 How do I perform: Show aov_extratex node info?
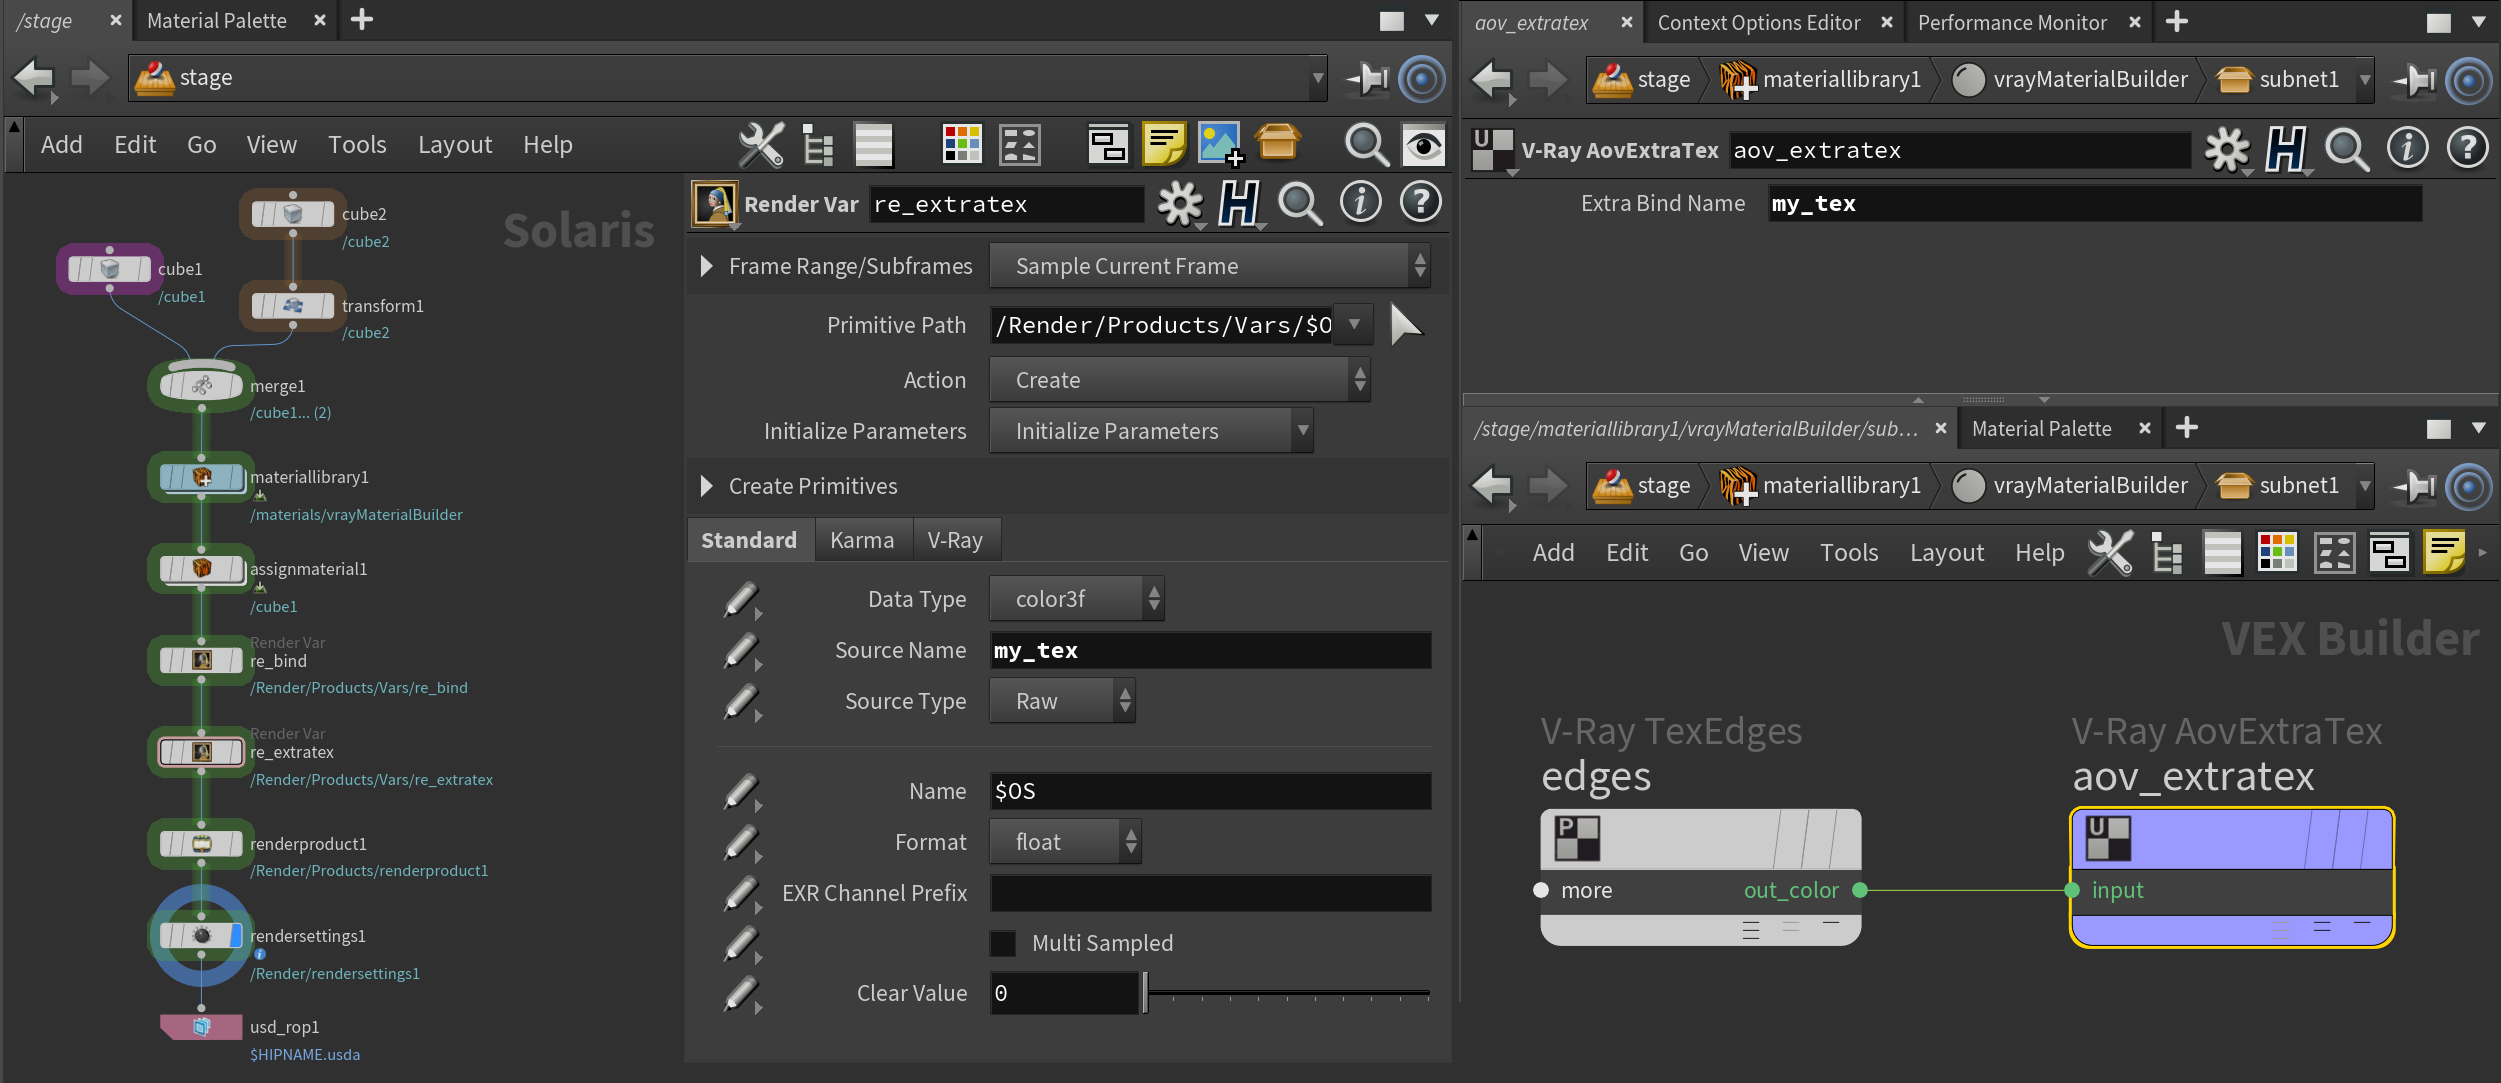[2407, 148]
